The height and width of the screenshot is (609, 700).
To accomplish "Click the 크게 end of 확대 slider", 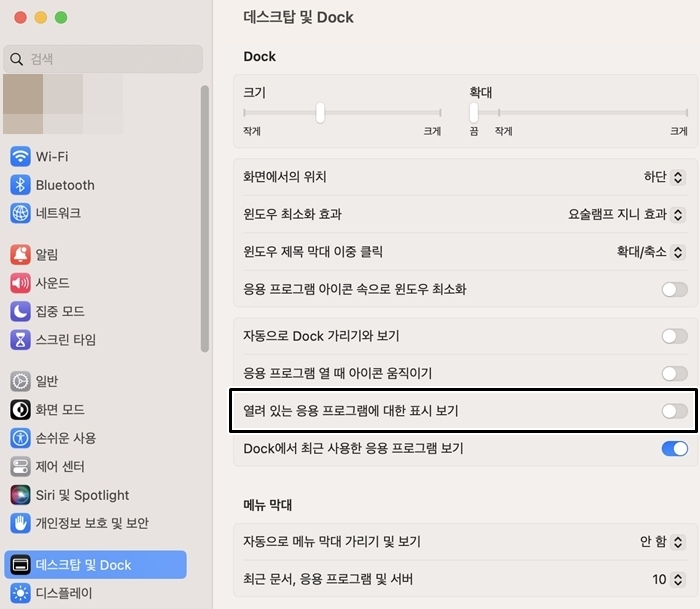I will click(679, 131).
